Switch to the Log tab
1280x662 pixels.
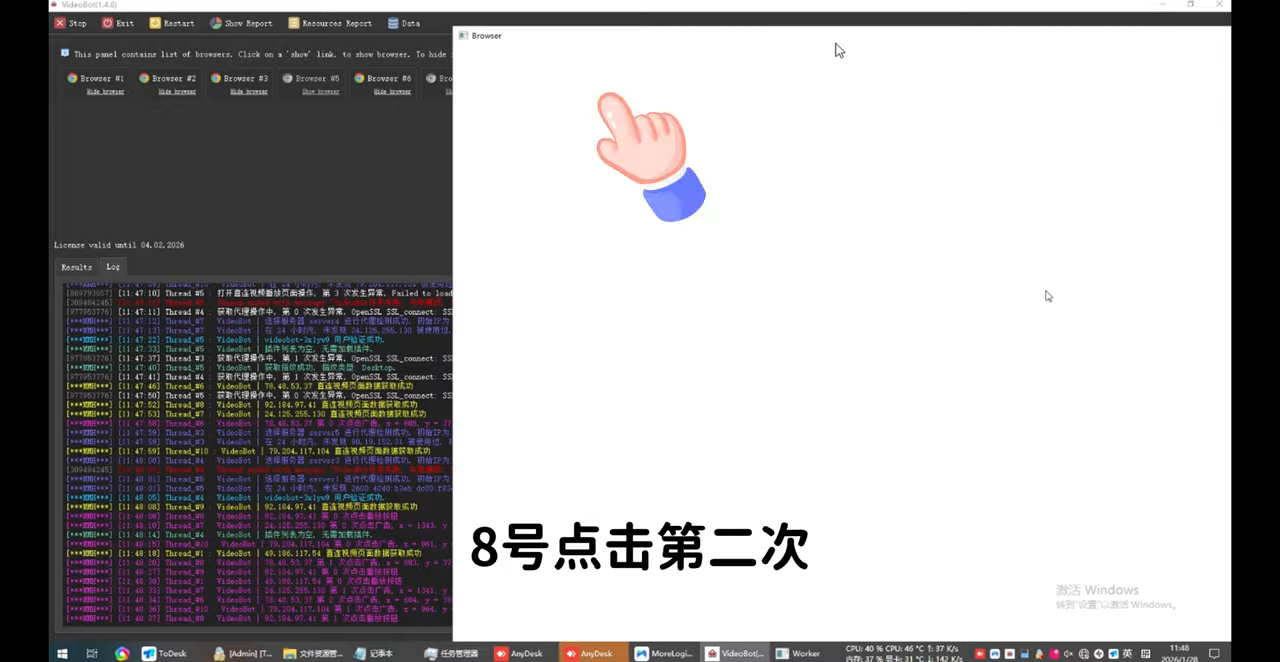coord(113,267)
